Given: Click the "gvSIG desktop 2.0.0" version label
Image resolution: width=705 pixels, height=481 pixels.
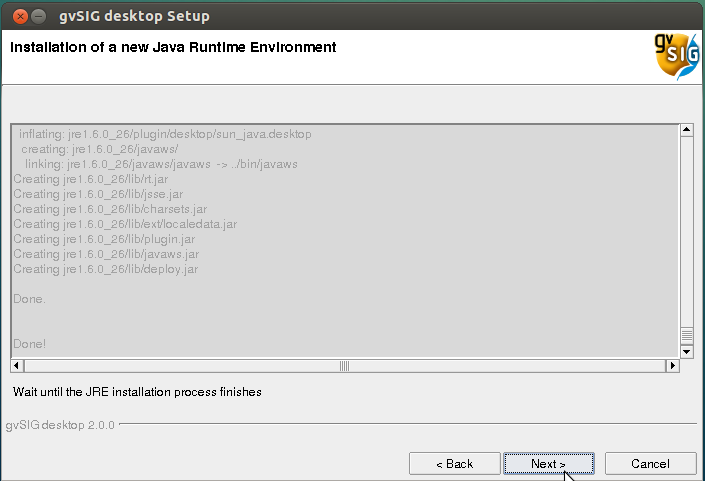Looking at the screenshot, I should (x=60, y=425).
